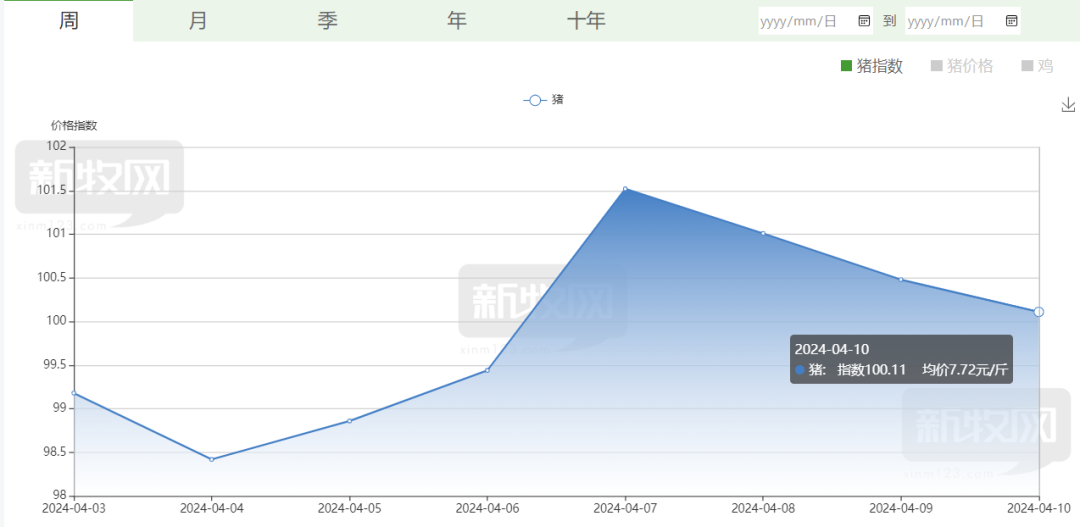Select the 2024-04-08 data point
This screenshot has width=1080, height=527.
pos(763,234)
